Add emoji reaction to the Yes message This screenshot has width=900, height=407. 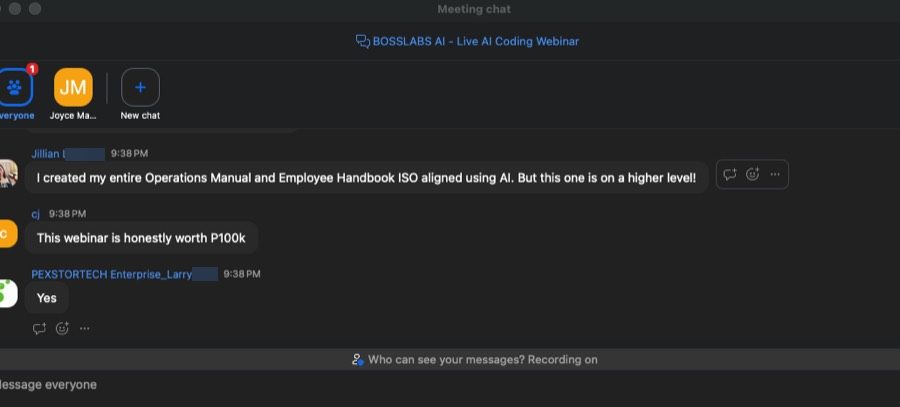click(62, 328)
